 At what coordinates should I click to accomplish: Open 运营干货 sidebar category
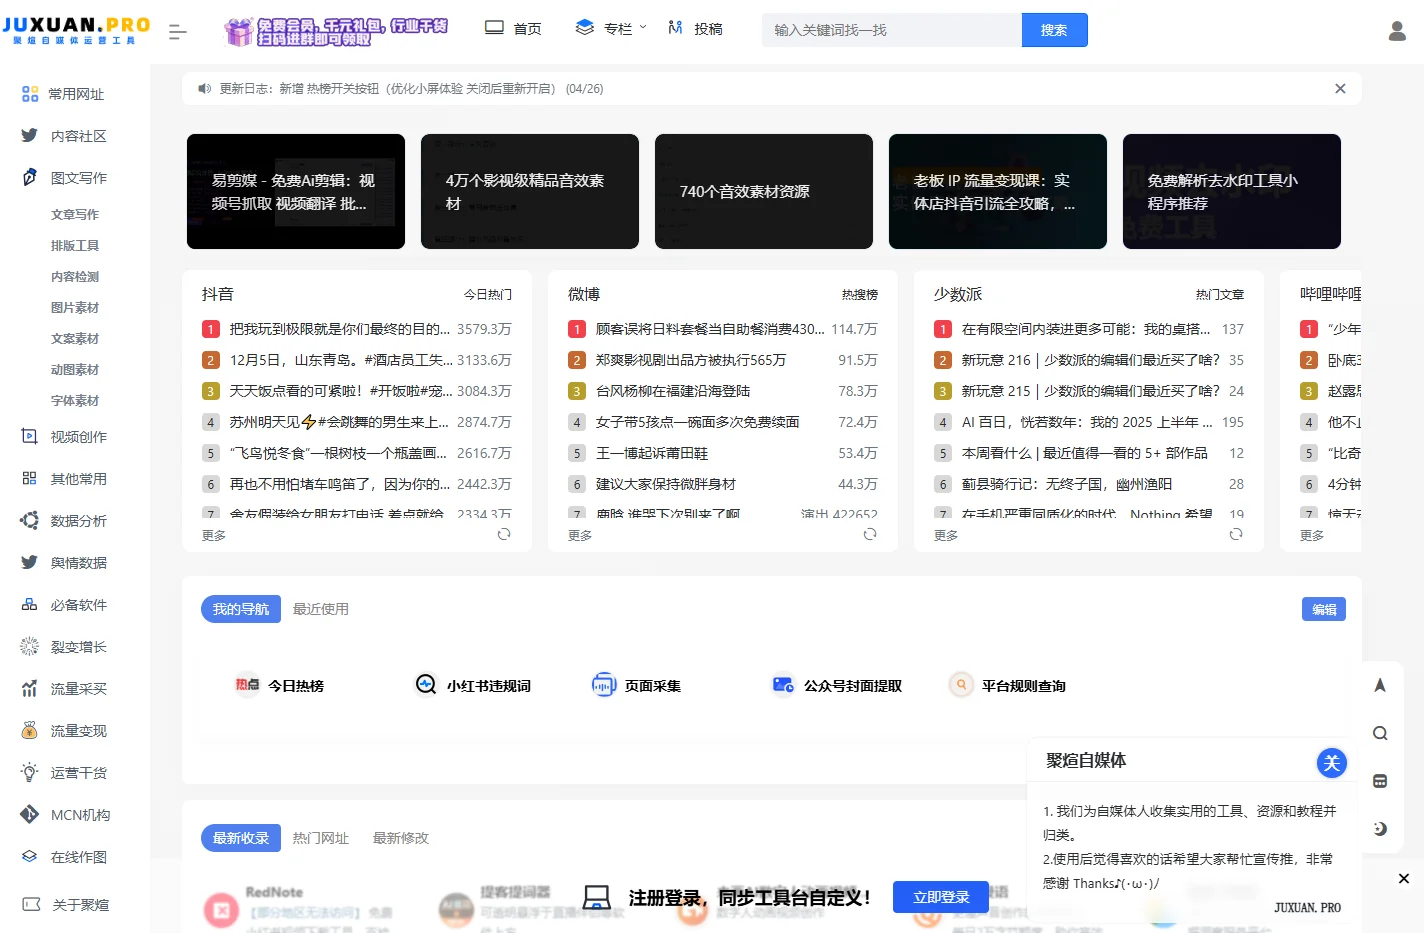coord(76,773)
